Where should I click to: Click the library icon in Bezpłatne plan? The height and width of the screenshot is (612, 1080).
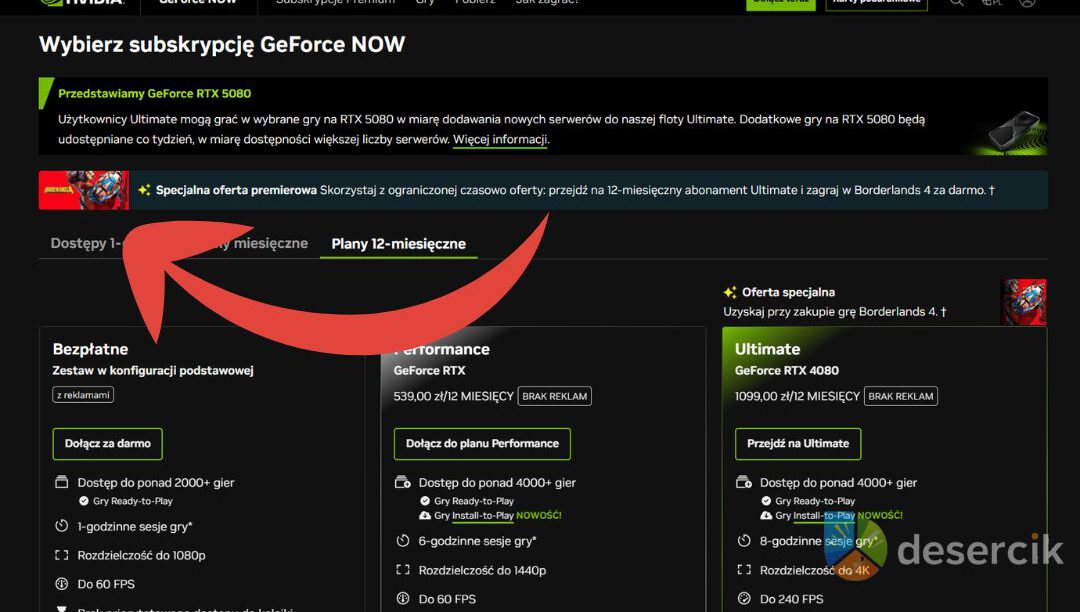[x=61, y=482]
